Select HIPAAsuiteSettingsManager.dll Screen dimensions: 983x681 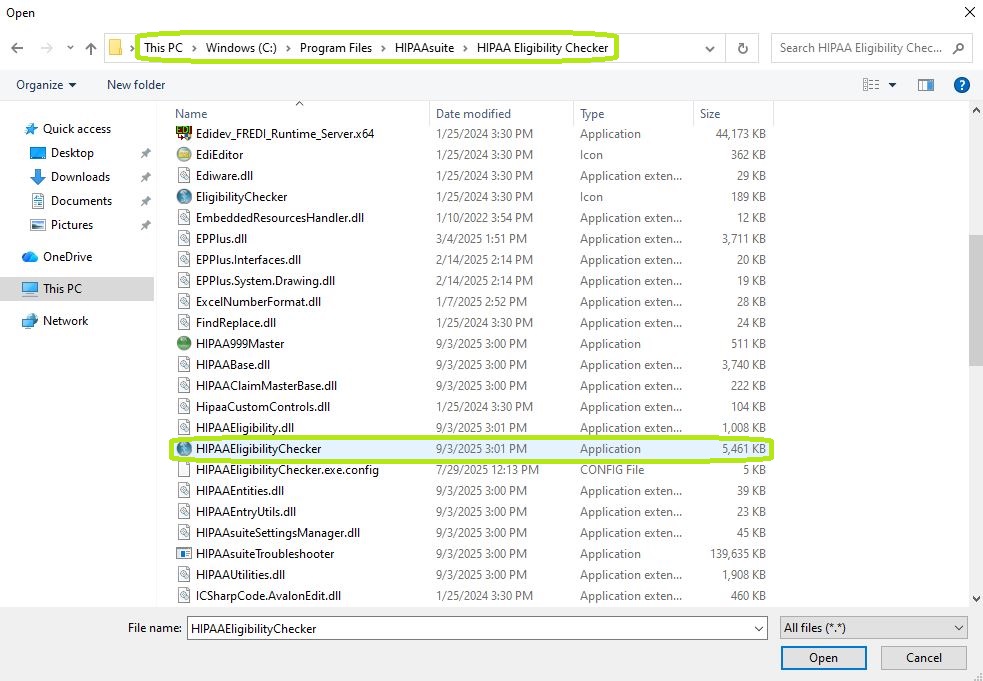(x=278, y=532)
